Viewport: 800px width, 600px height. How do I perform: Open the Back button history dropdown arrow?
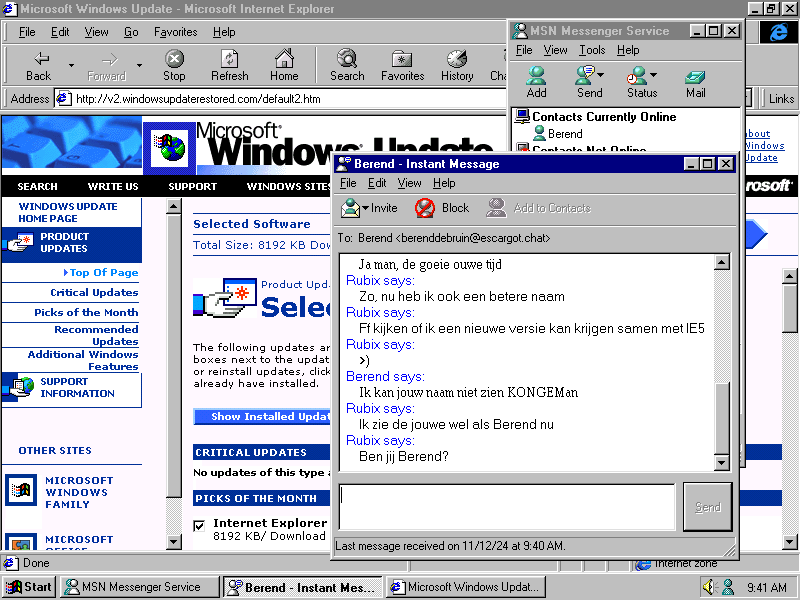tap(71, 65)
